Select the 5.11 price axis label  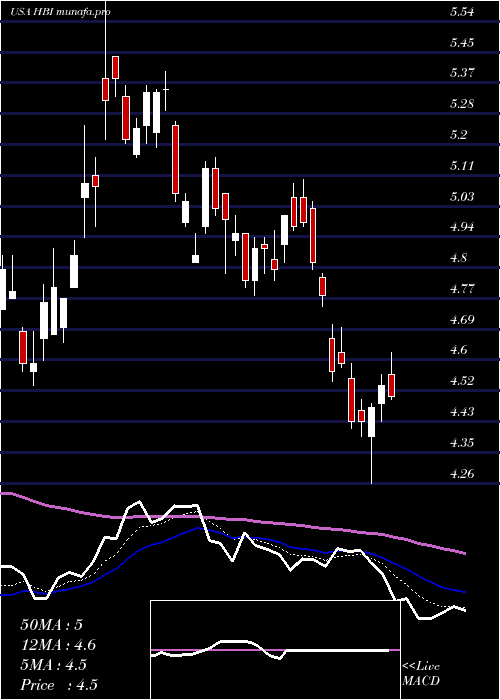coord(462,166)
